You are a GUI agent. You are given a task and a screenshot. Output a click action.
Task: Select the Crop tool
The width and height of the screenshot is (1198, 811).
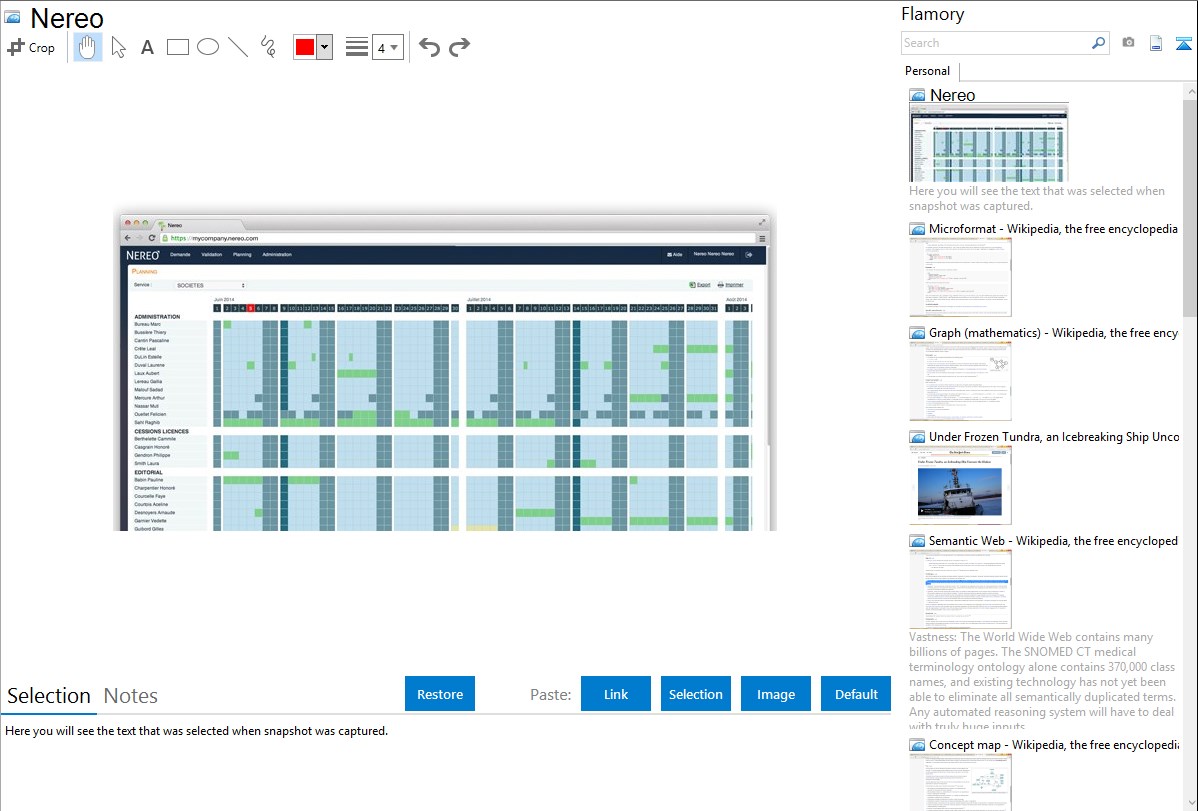click(31, 47)
